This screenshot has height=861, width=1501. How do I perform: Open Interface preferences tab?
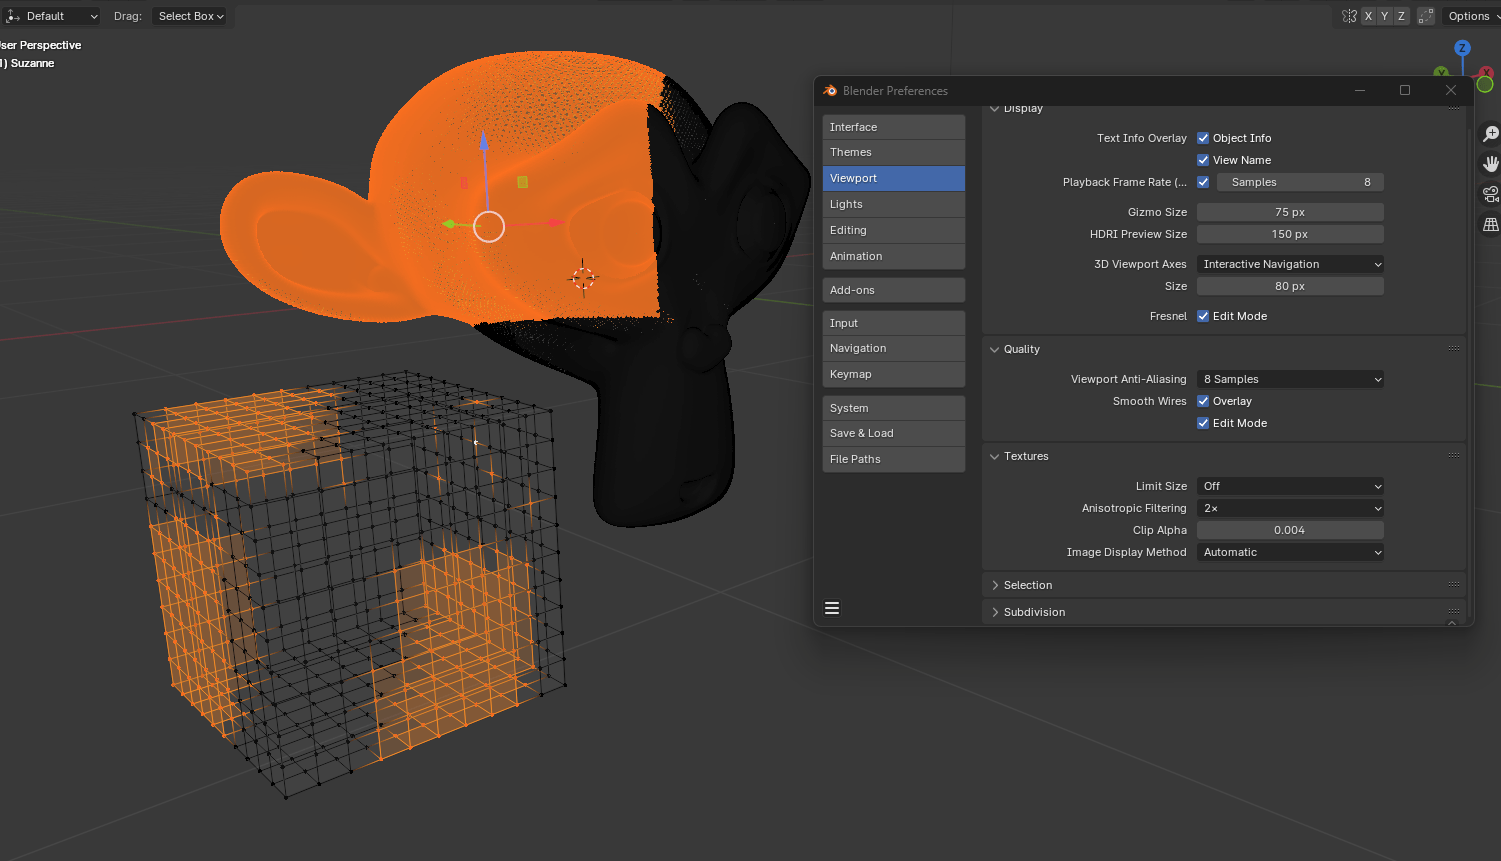click(894, 127)
